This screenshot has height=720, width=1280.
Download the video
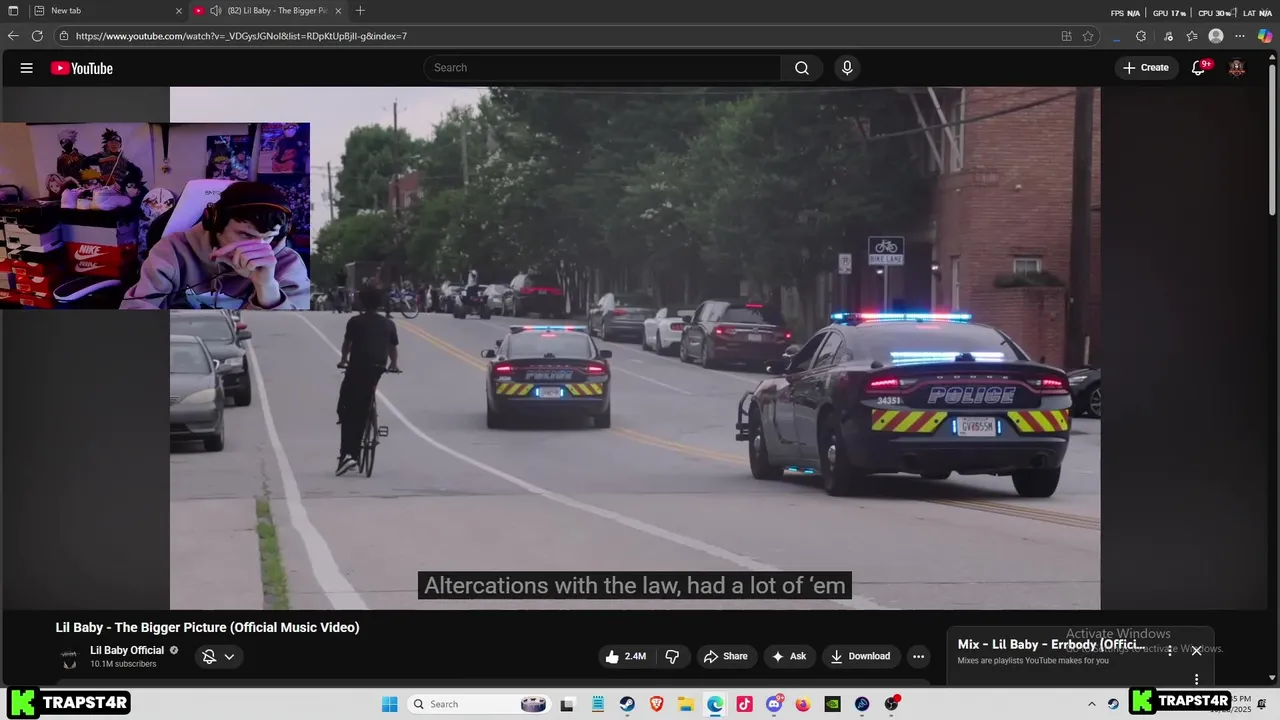[x=860, y=656]
